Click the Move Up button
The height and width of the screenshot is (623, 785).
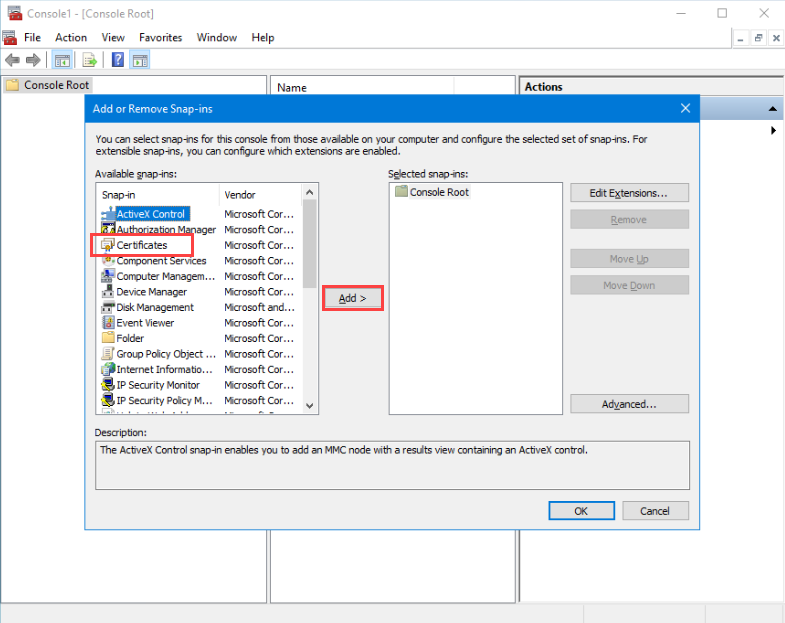tap(629, 259)
